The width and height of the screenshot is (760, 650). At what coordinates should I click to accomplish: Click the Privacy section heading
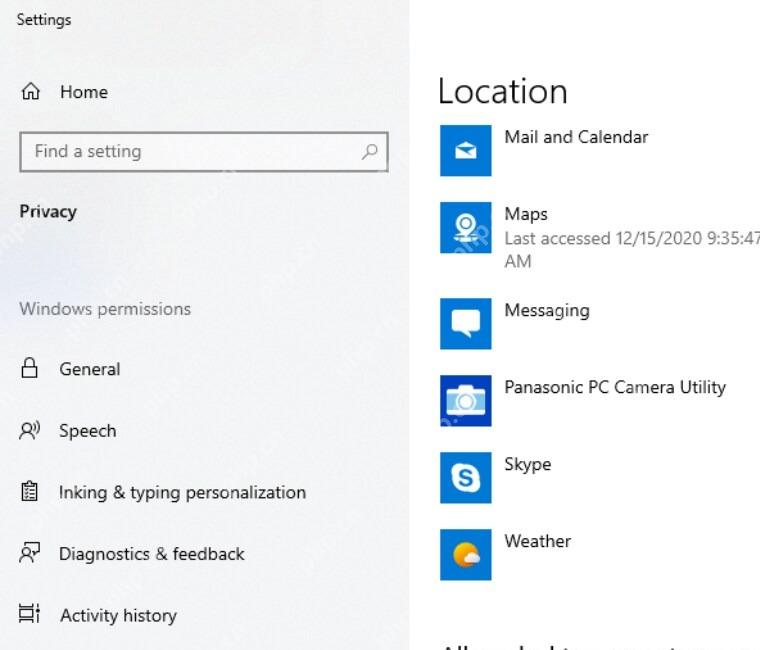pyautogui.click(x=48, y=212)
